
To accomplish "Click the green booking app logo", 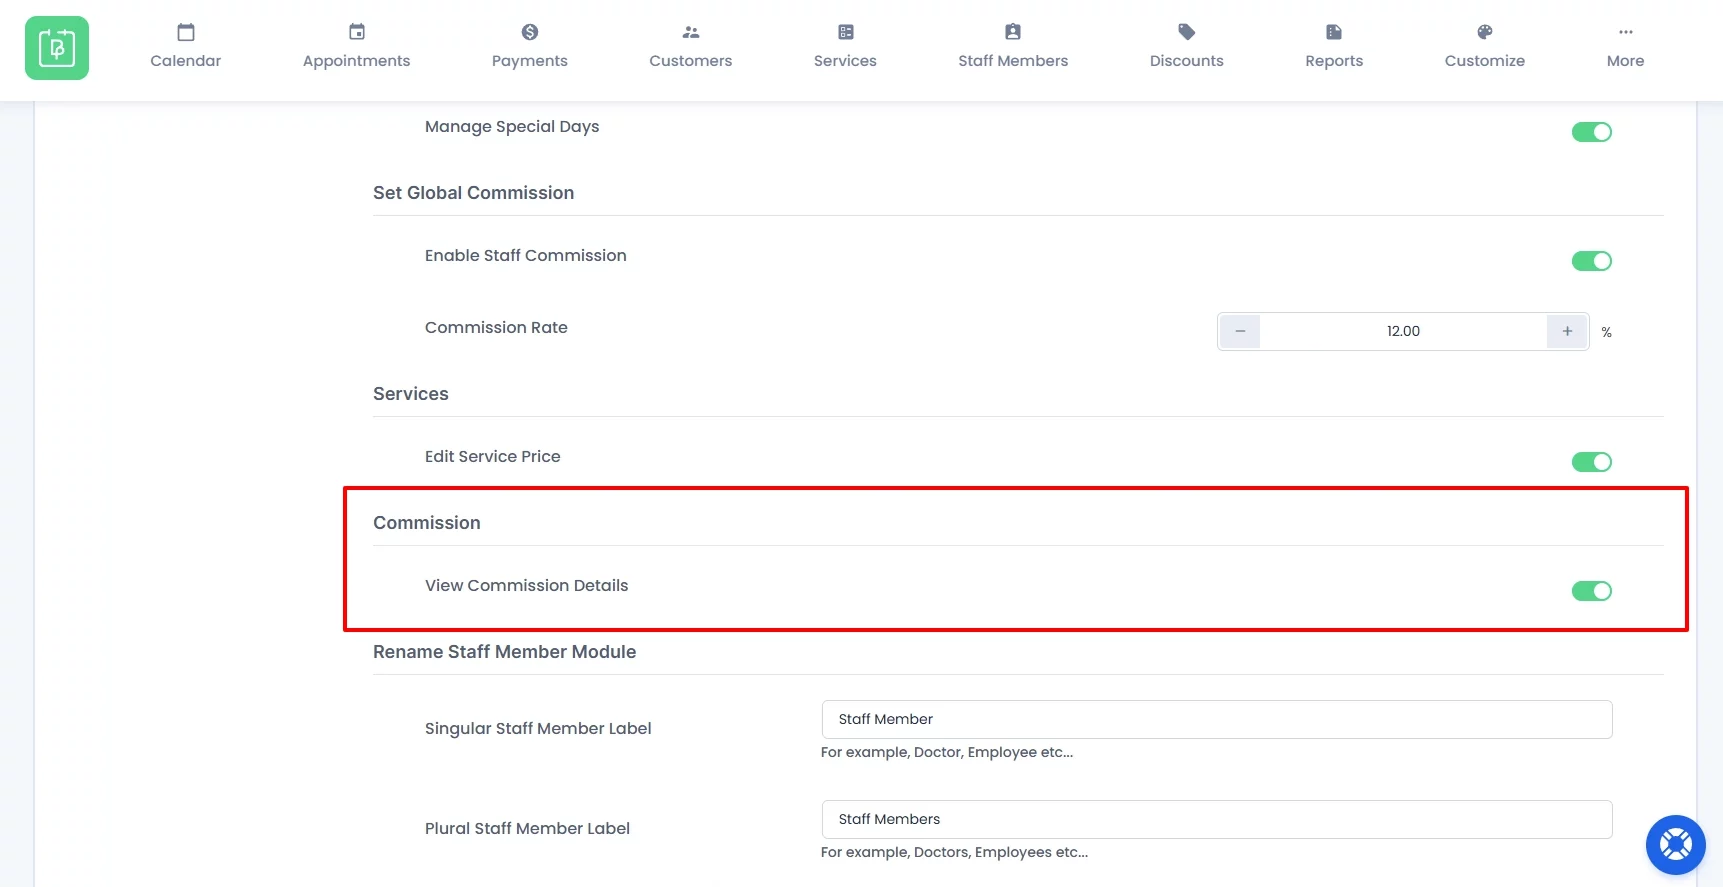I will click(x=57, y=48).
